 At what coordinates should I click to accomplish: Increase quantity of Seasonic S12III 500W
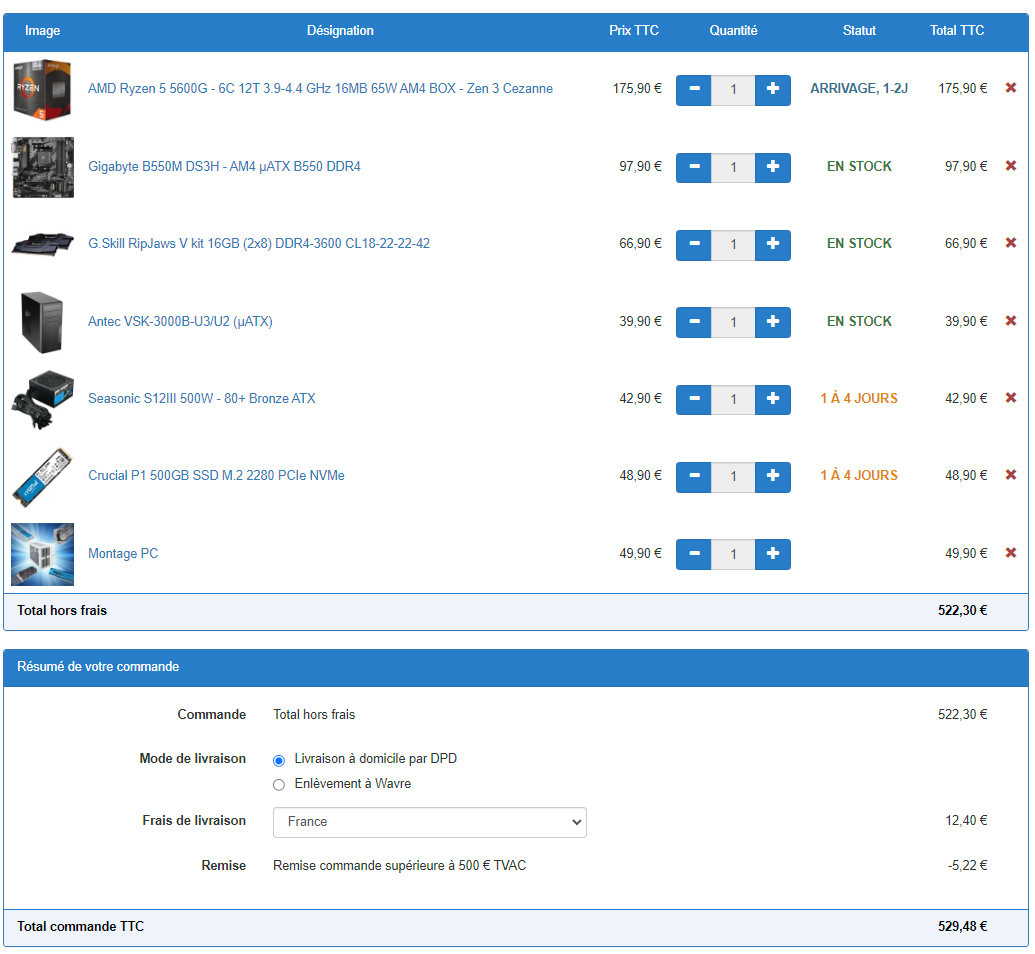772,399
